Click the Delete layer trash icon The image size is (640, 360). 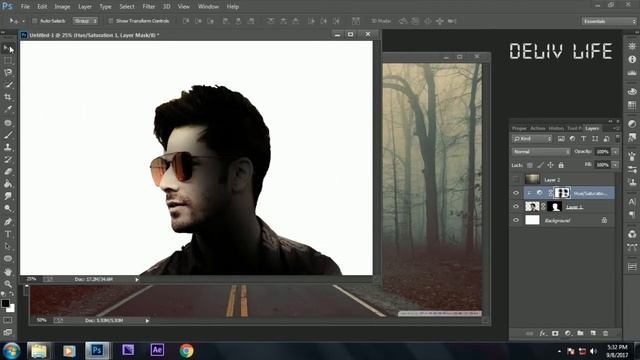tap(606, 333)
